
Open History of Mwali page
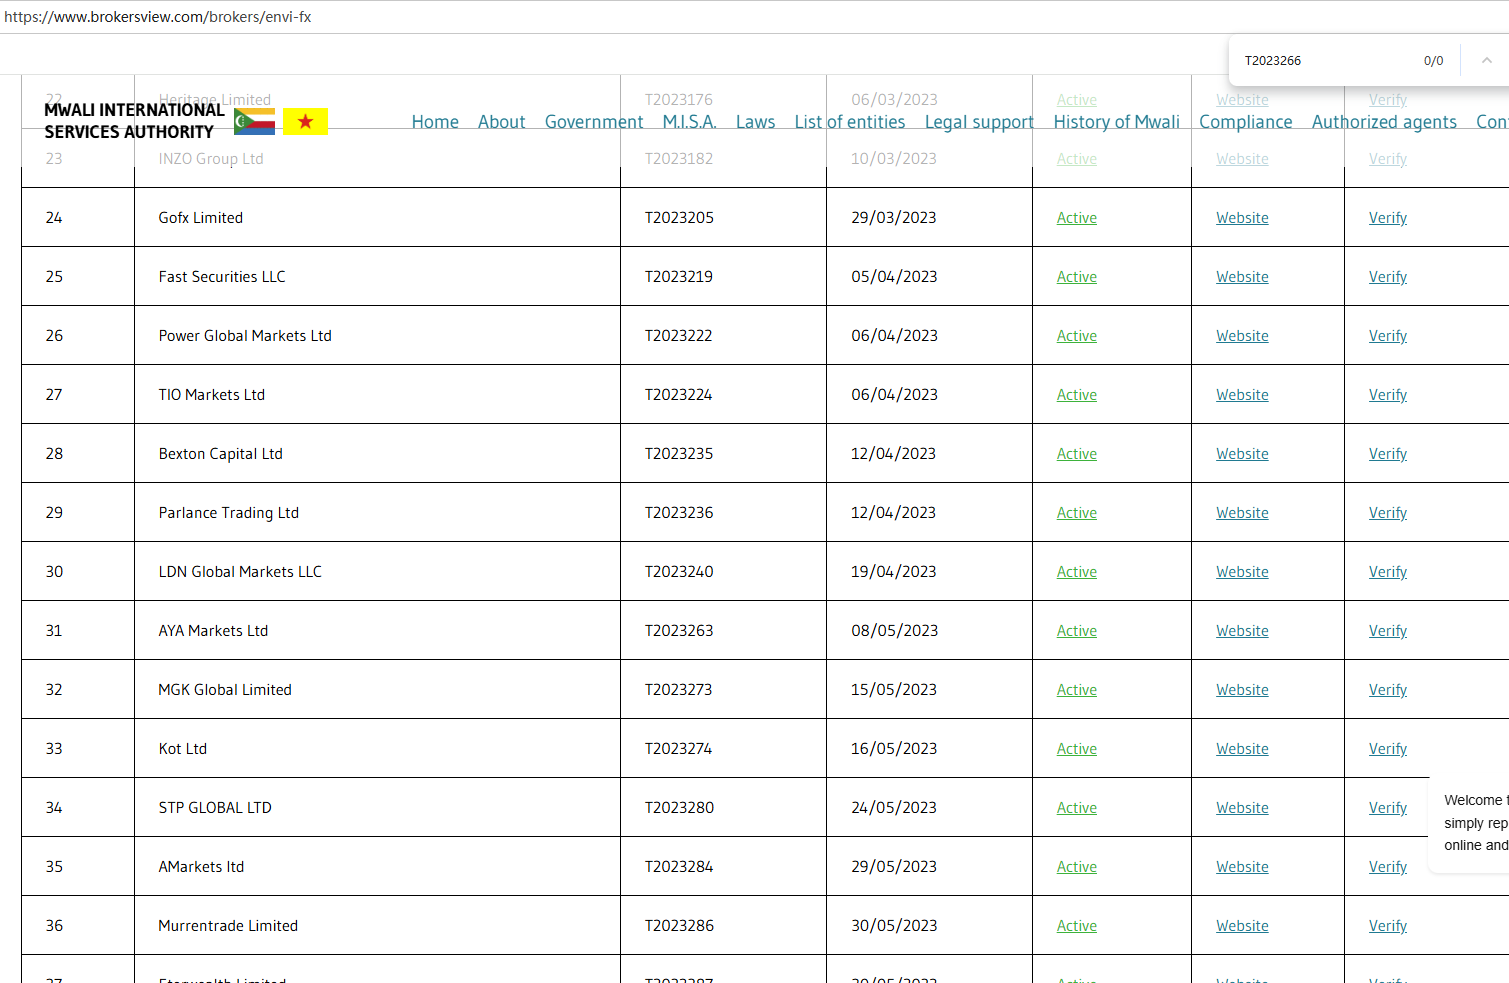(1116, 122)
